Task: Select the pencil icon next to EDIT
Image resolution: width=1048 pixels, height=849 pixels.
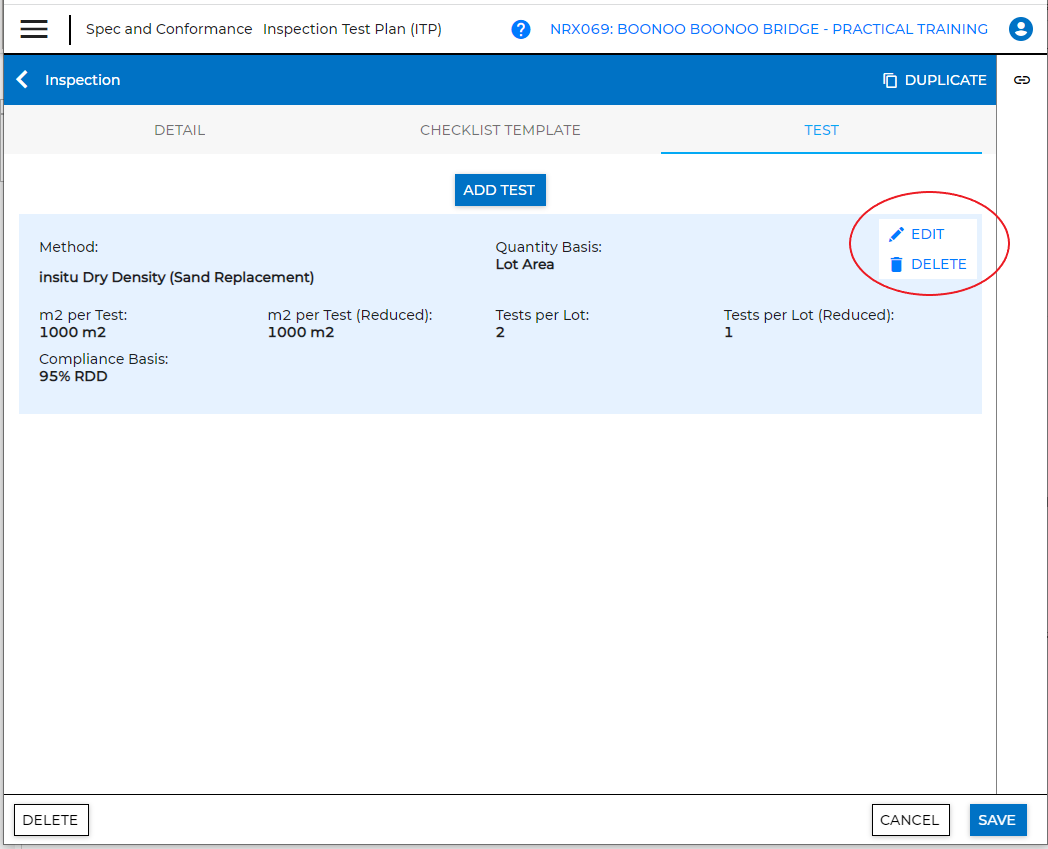Action: (896, 233)
